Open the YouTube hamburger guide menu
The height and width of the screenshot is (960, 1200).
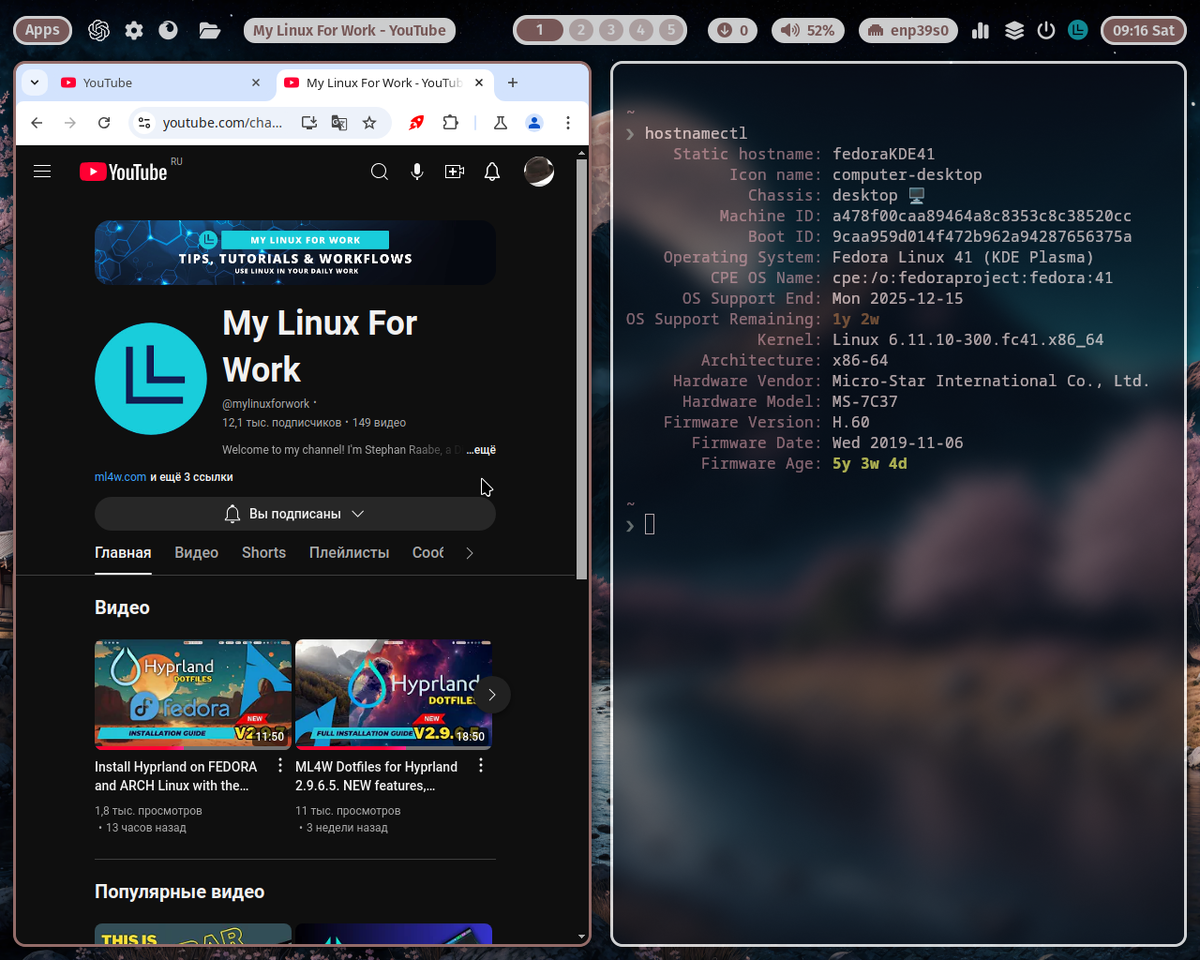[42, 172]
